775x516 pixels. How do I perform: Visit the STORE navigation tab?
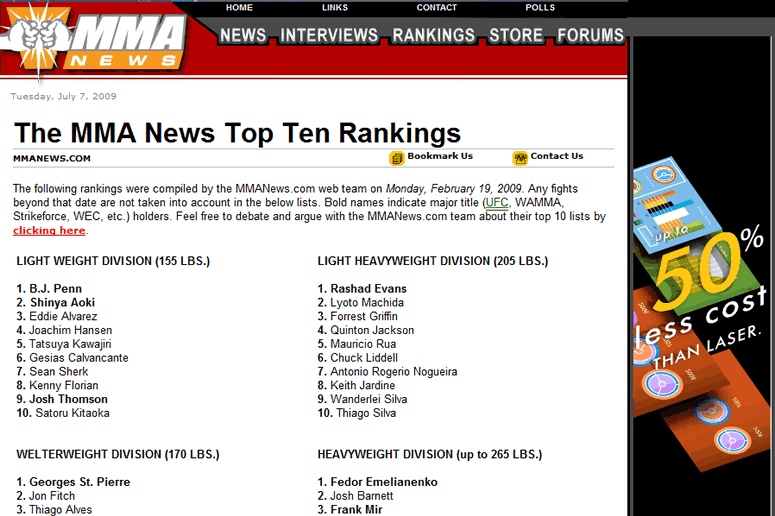point(515,35)
